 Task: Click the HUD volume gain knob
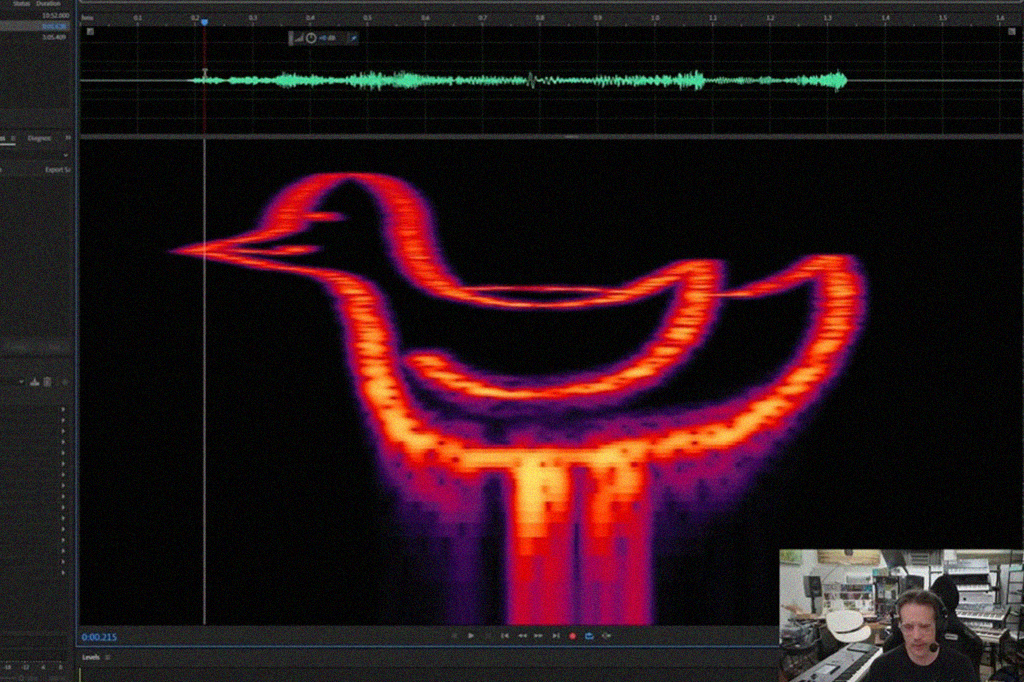[311, 38]
